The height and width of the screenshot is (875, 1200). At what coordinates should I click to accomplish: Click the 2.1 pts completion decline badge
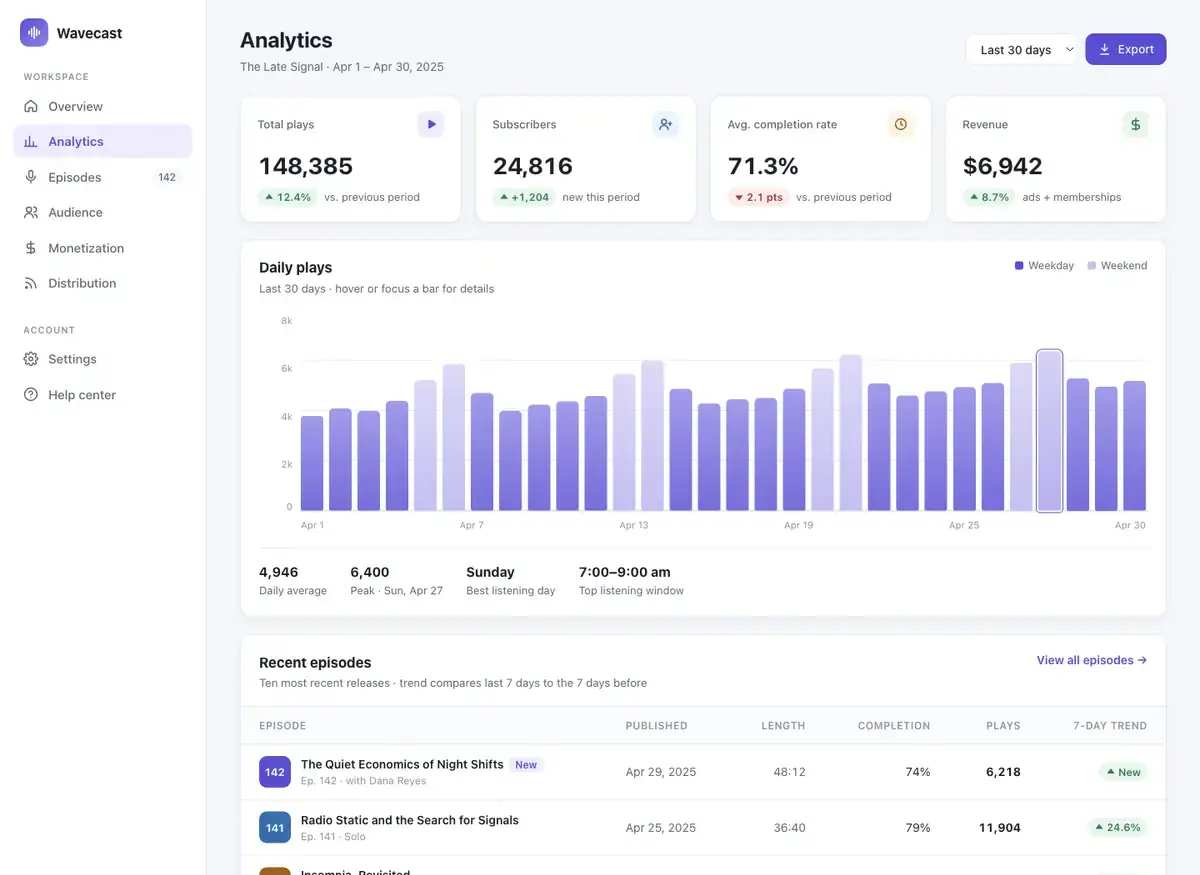(x=758, y=197)
